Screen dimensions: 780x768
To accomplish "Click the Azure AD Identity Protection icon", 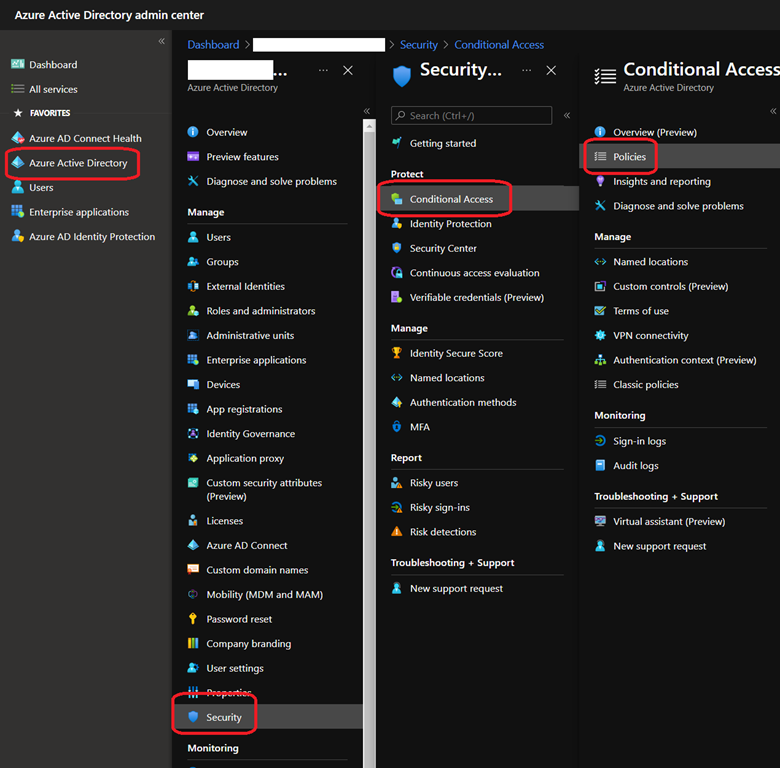I will pos(18,237).
